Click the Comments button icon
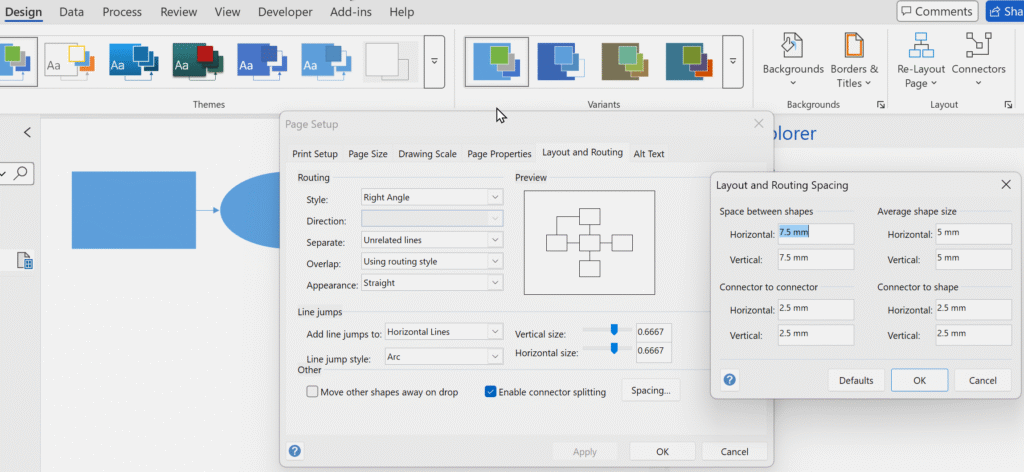 click(x=909, y=12)
